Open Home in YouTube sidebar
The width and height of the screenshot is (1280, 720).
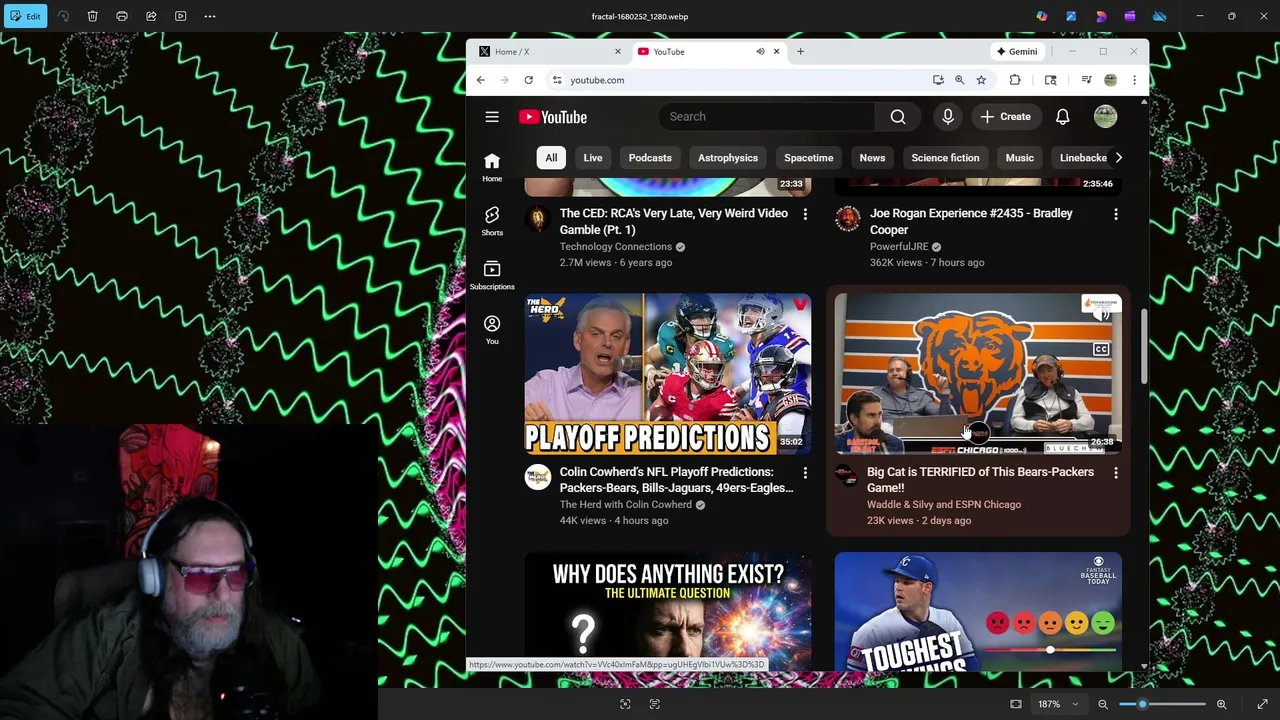(x=492, y=167)
